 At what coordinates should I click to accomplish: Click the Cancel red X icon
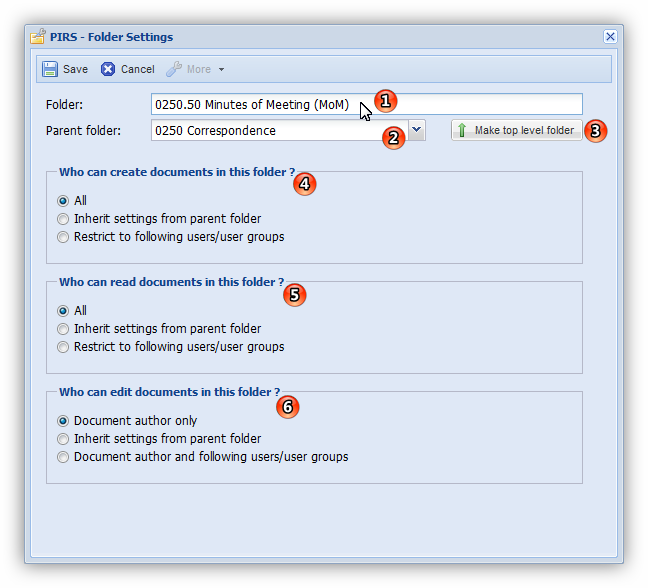pyautogui.click(x=108, y=69)
